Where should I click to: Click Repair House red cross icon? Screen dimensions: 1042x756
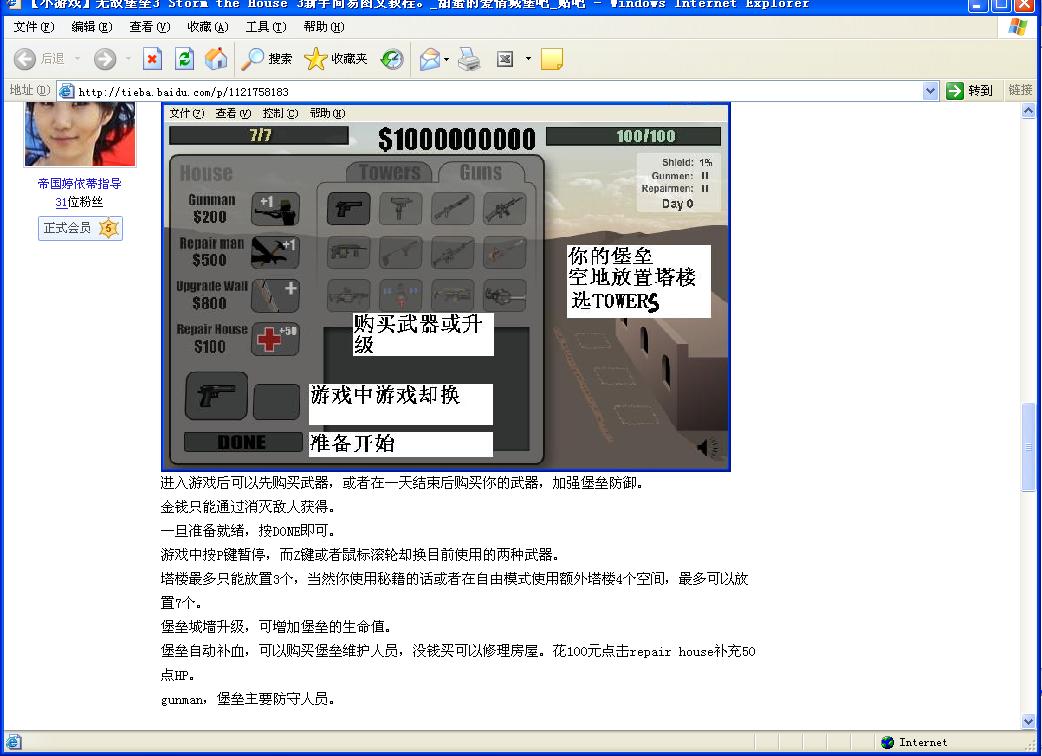(275, 338)
